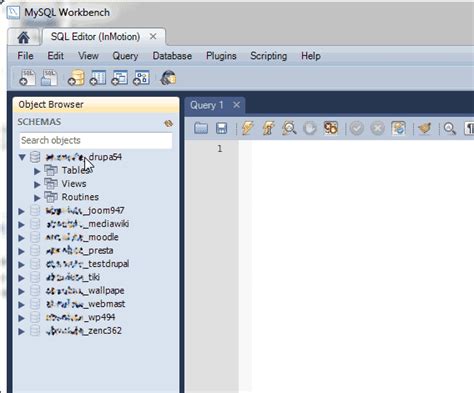Expand the _joom947 schema
Viewport: 474px width, 393px height.
click(21, 211)
